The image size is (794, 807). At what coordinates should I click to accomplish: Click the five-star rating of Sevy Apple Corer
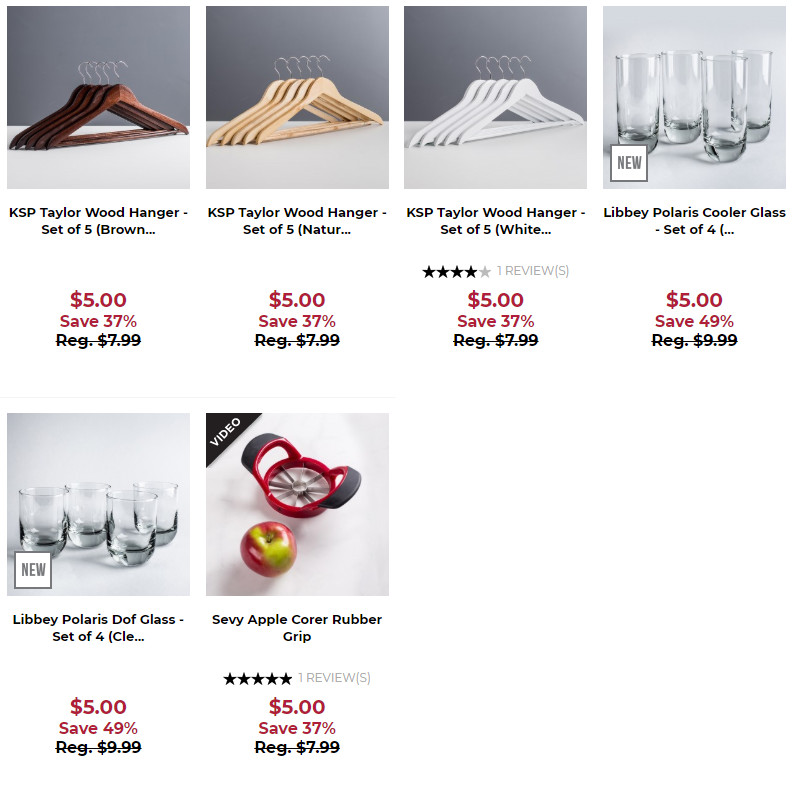[257, 678]
